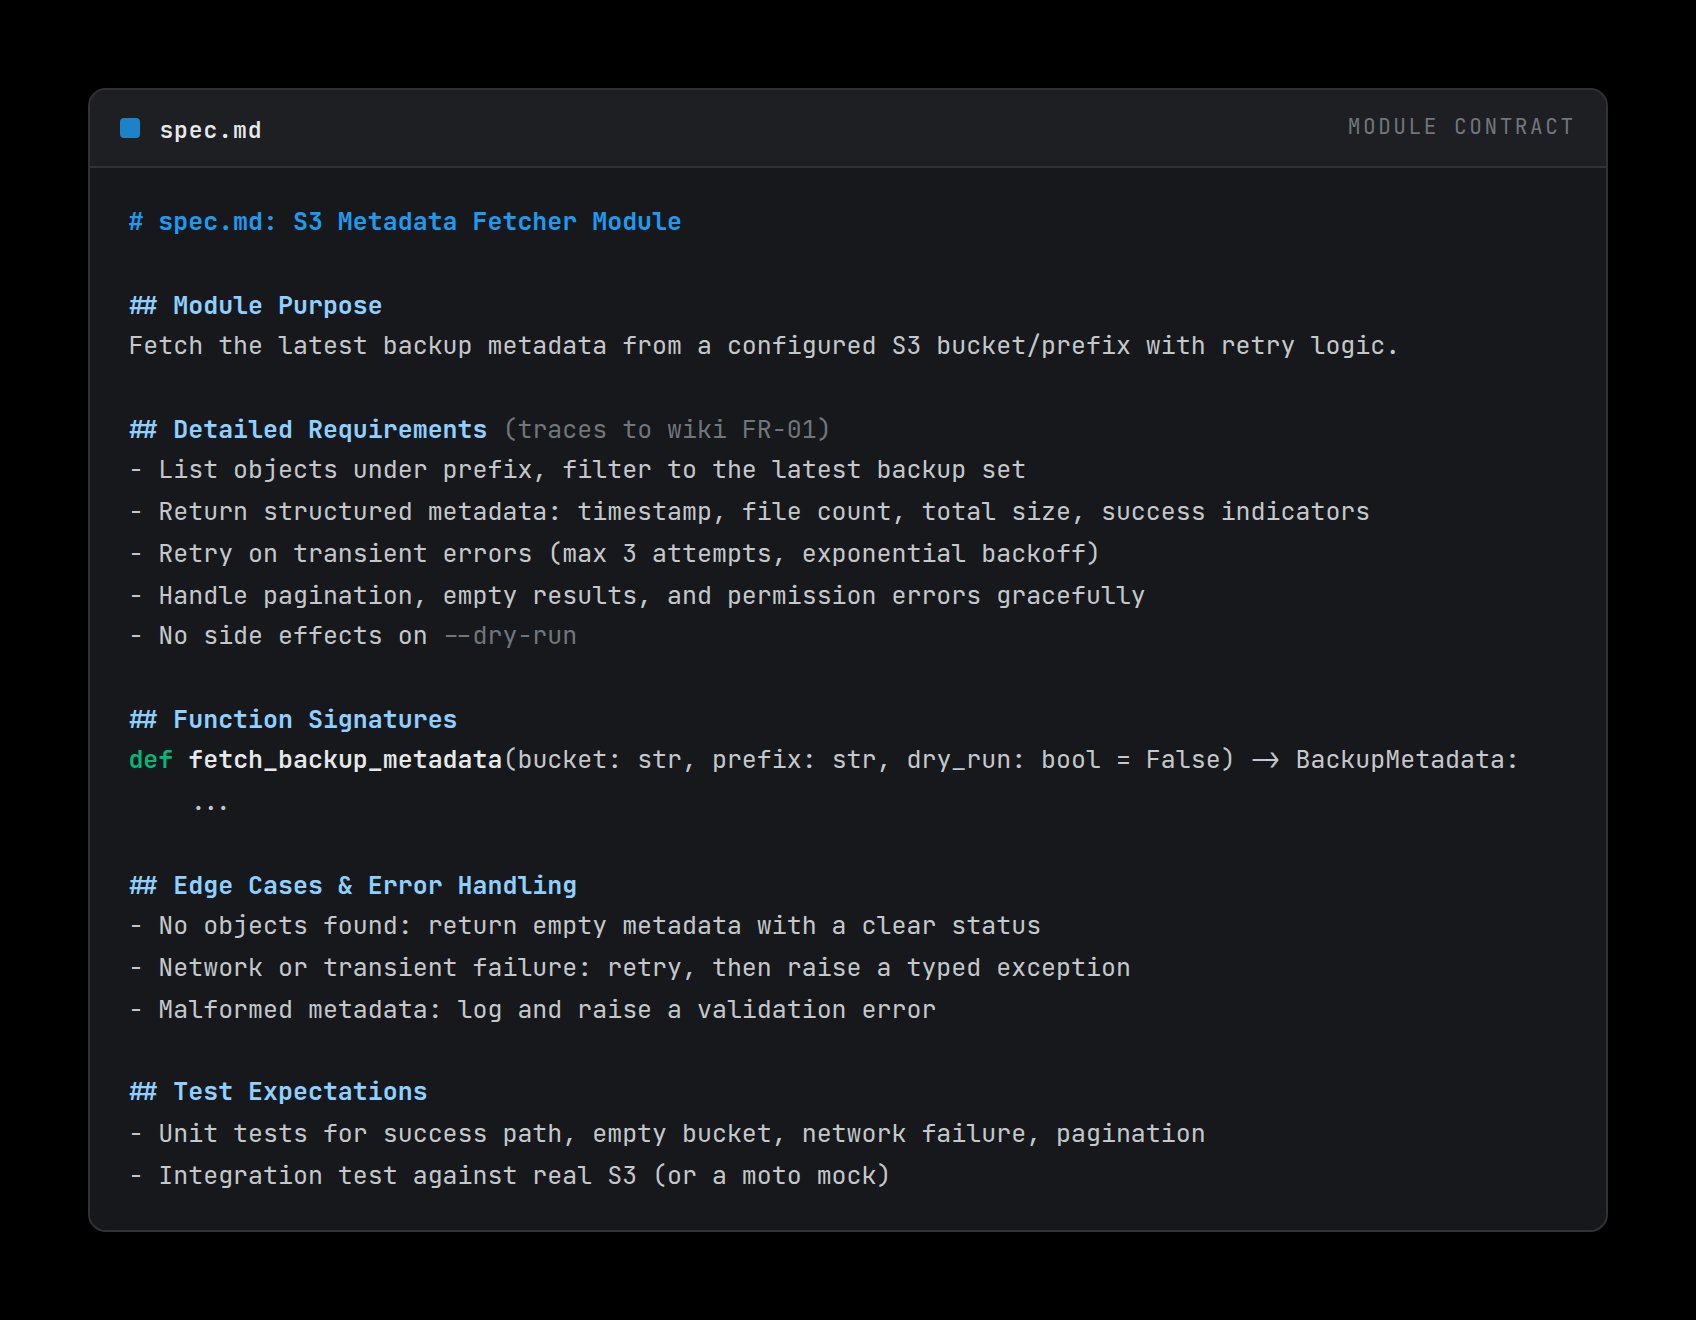Viewport: 1696px width, 1320px height.
Task: Click the No objects found bullet
Action: pos(585,926)
